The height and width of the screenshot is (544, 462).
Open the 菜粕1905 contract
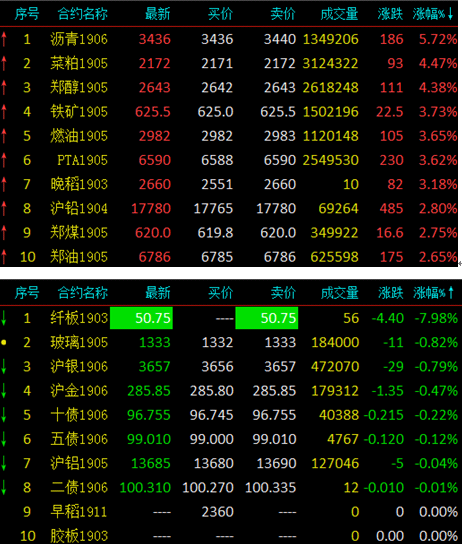79,63
